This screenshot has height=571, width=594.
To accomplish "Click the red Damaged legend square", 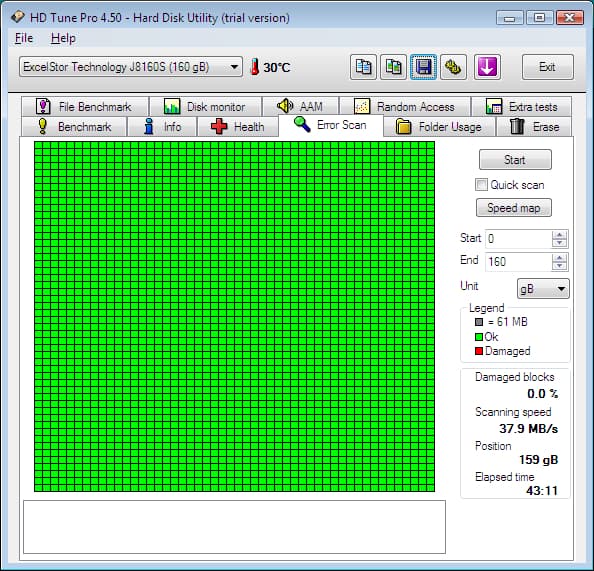I will click(479, 351).
